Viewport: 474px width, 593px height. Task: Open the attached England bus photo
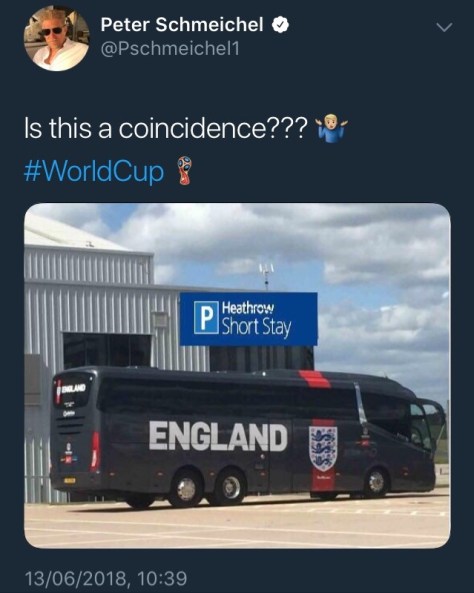pyautogui.click(x=237, y=376)
